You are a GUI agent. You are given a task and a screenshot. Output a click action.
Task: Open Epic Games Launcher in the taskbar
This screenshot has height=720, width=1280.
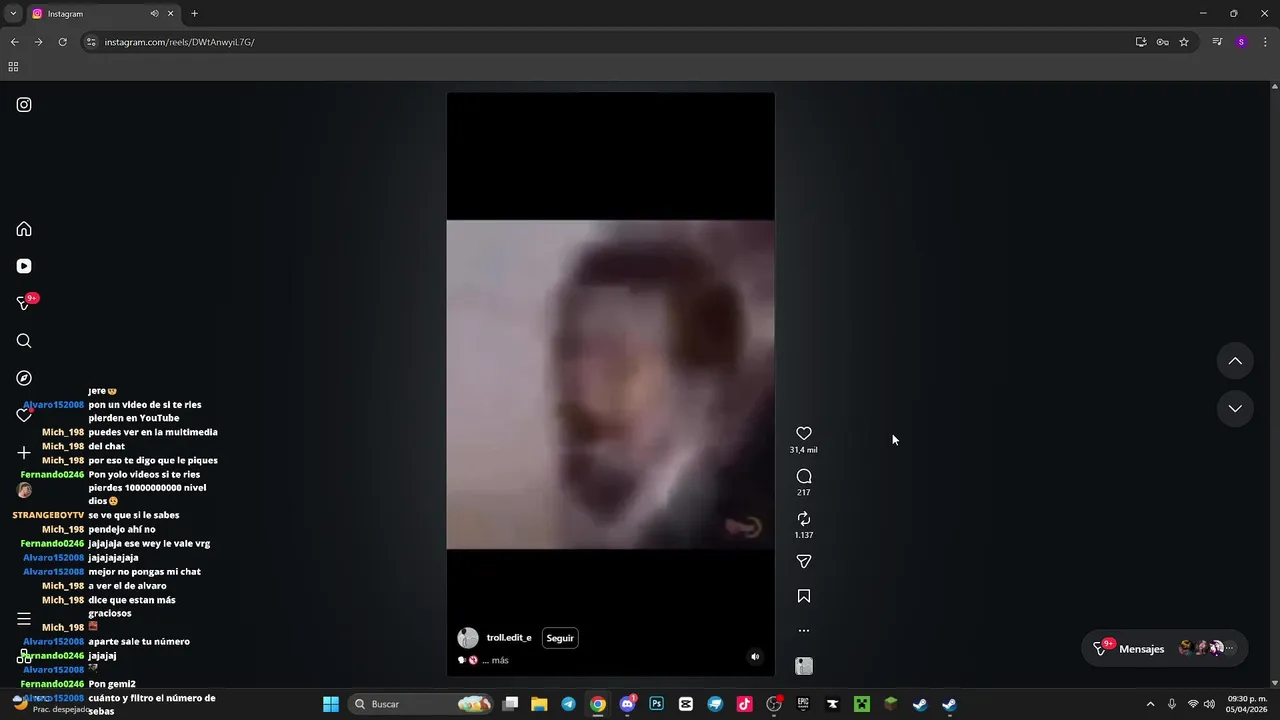pyautogui.click(x=803, y=704)
